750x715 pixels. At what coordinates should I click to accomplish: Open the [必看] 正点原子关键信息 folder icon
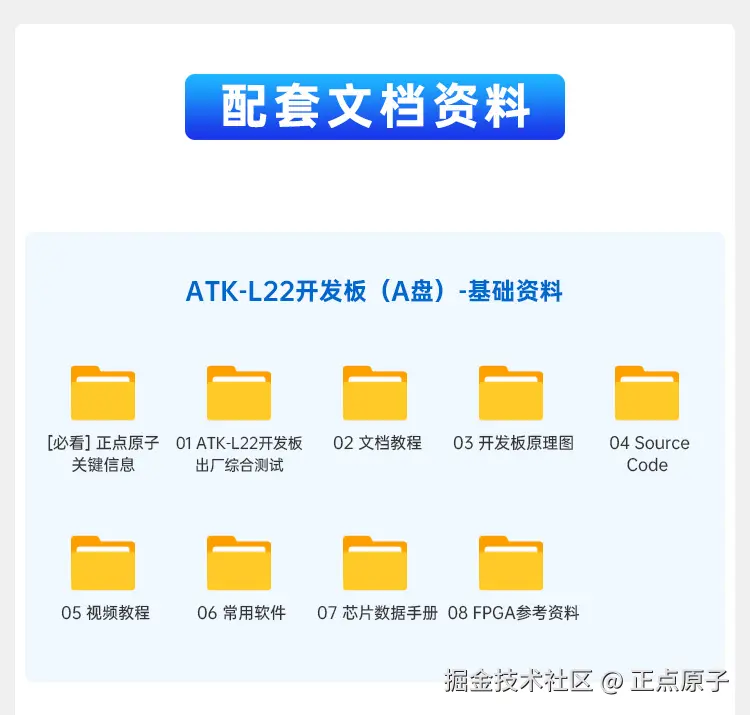(103, 393)
